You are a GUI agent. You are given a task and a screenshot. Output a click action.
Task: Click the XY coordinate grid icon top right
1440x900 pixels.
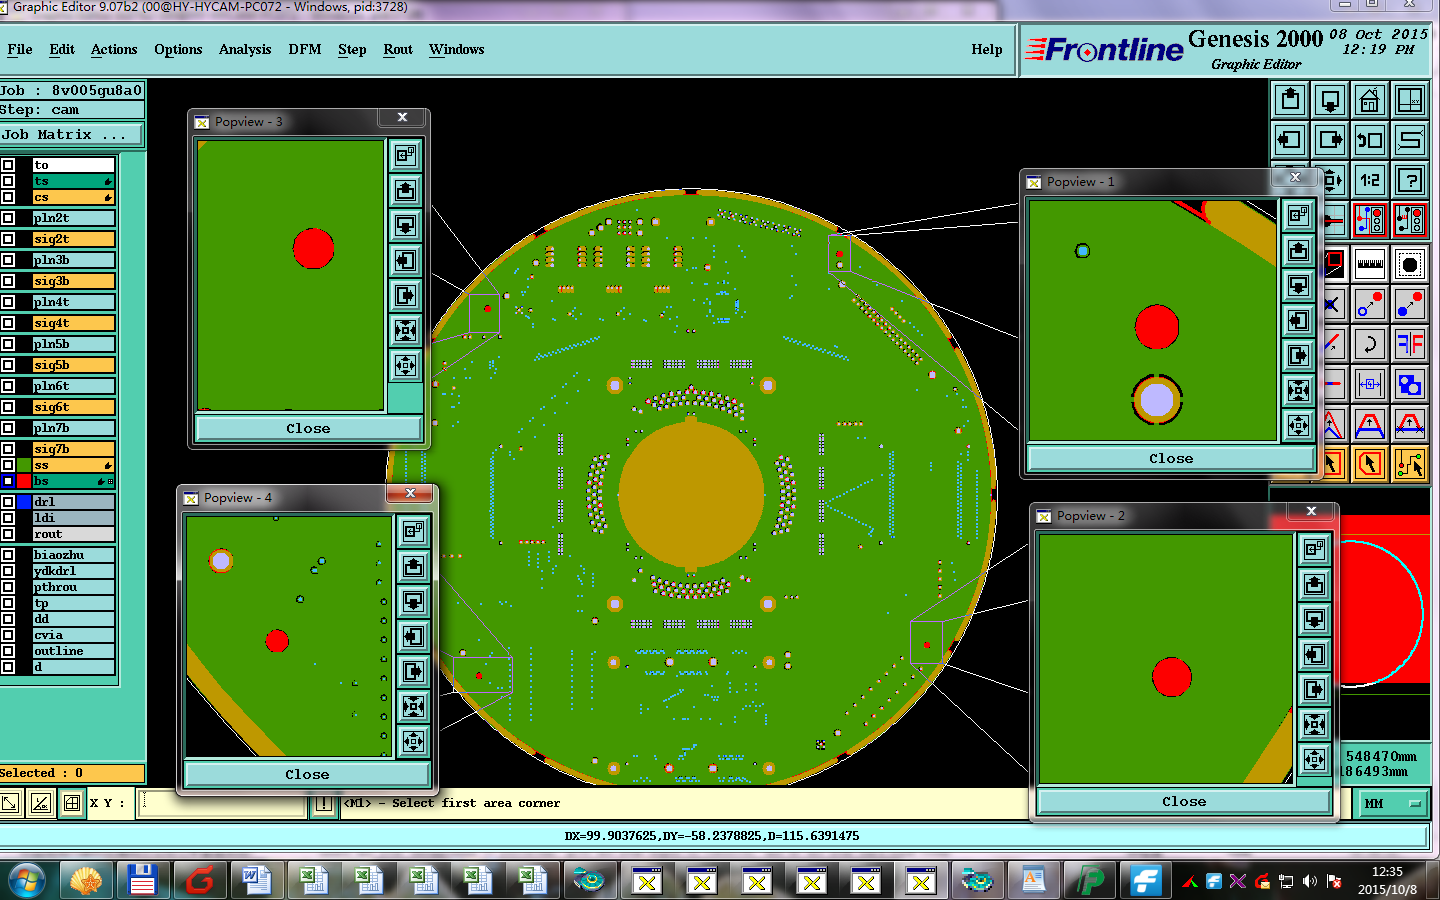pos(1410,100)
